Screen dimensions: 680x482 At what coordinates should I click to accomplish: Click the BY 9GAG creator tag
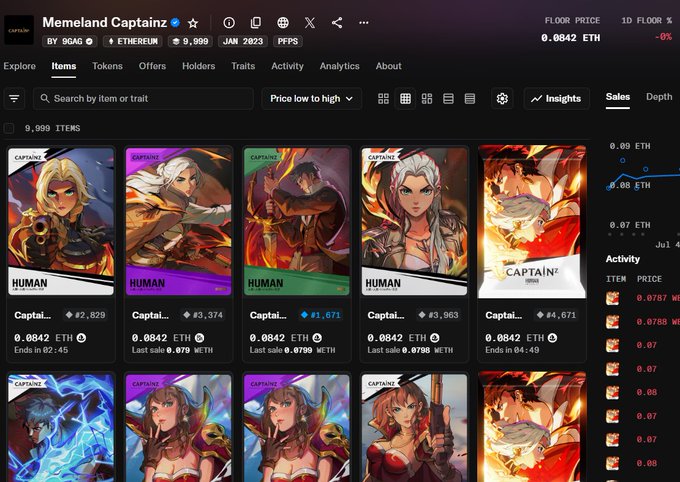coord(69,41)
